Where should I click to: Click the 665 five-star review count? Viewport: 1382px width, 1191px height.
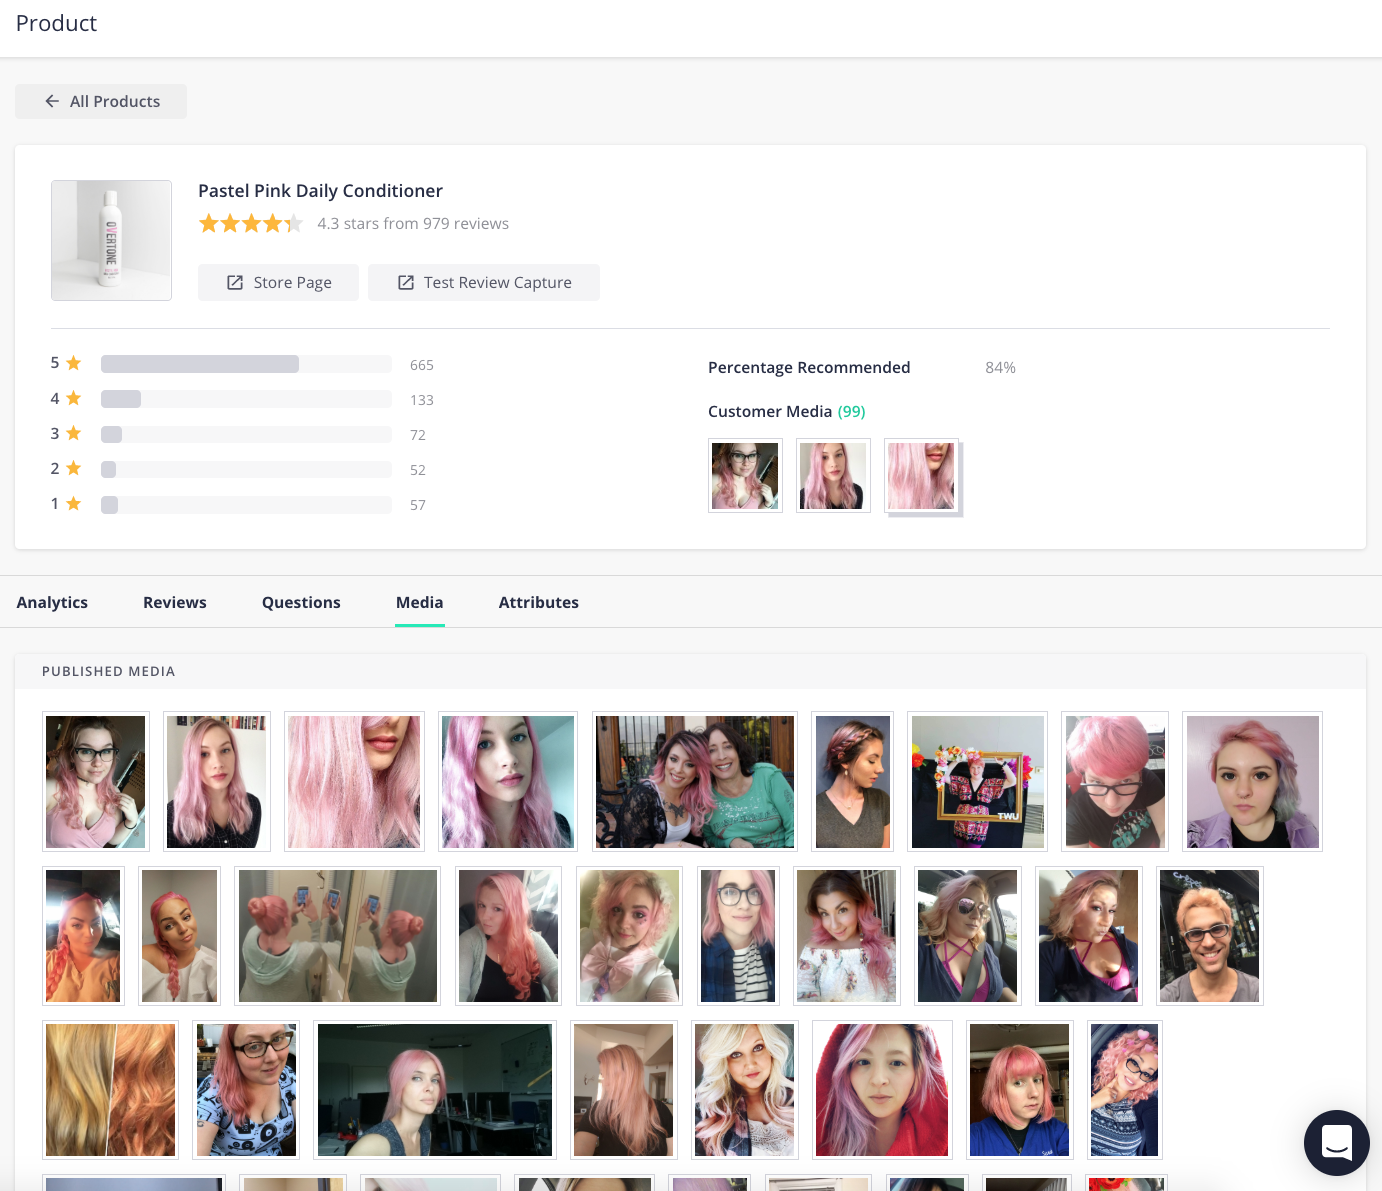(x=422, y=365)
